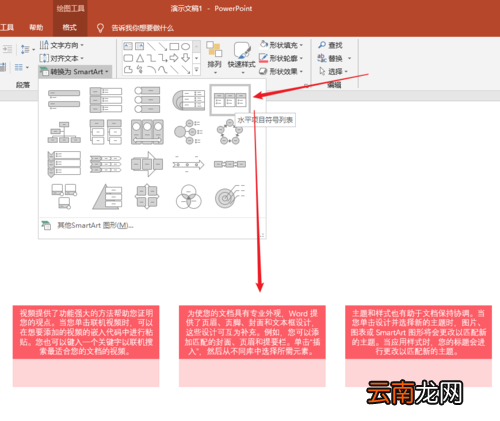Select the basic cycle SmartArt layout
Viewport: 500px width, 421px height.
coord(229,132)
